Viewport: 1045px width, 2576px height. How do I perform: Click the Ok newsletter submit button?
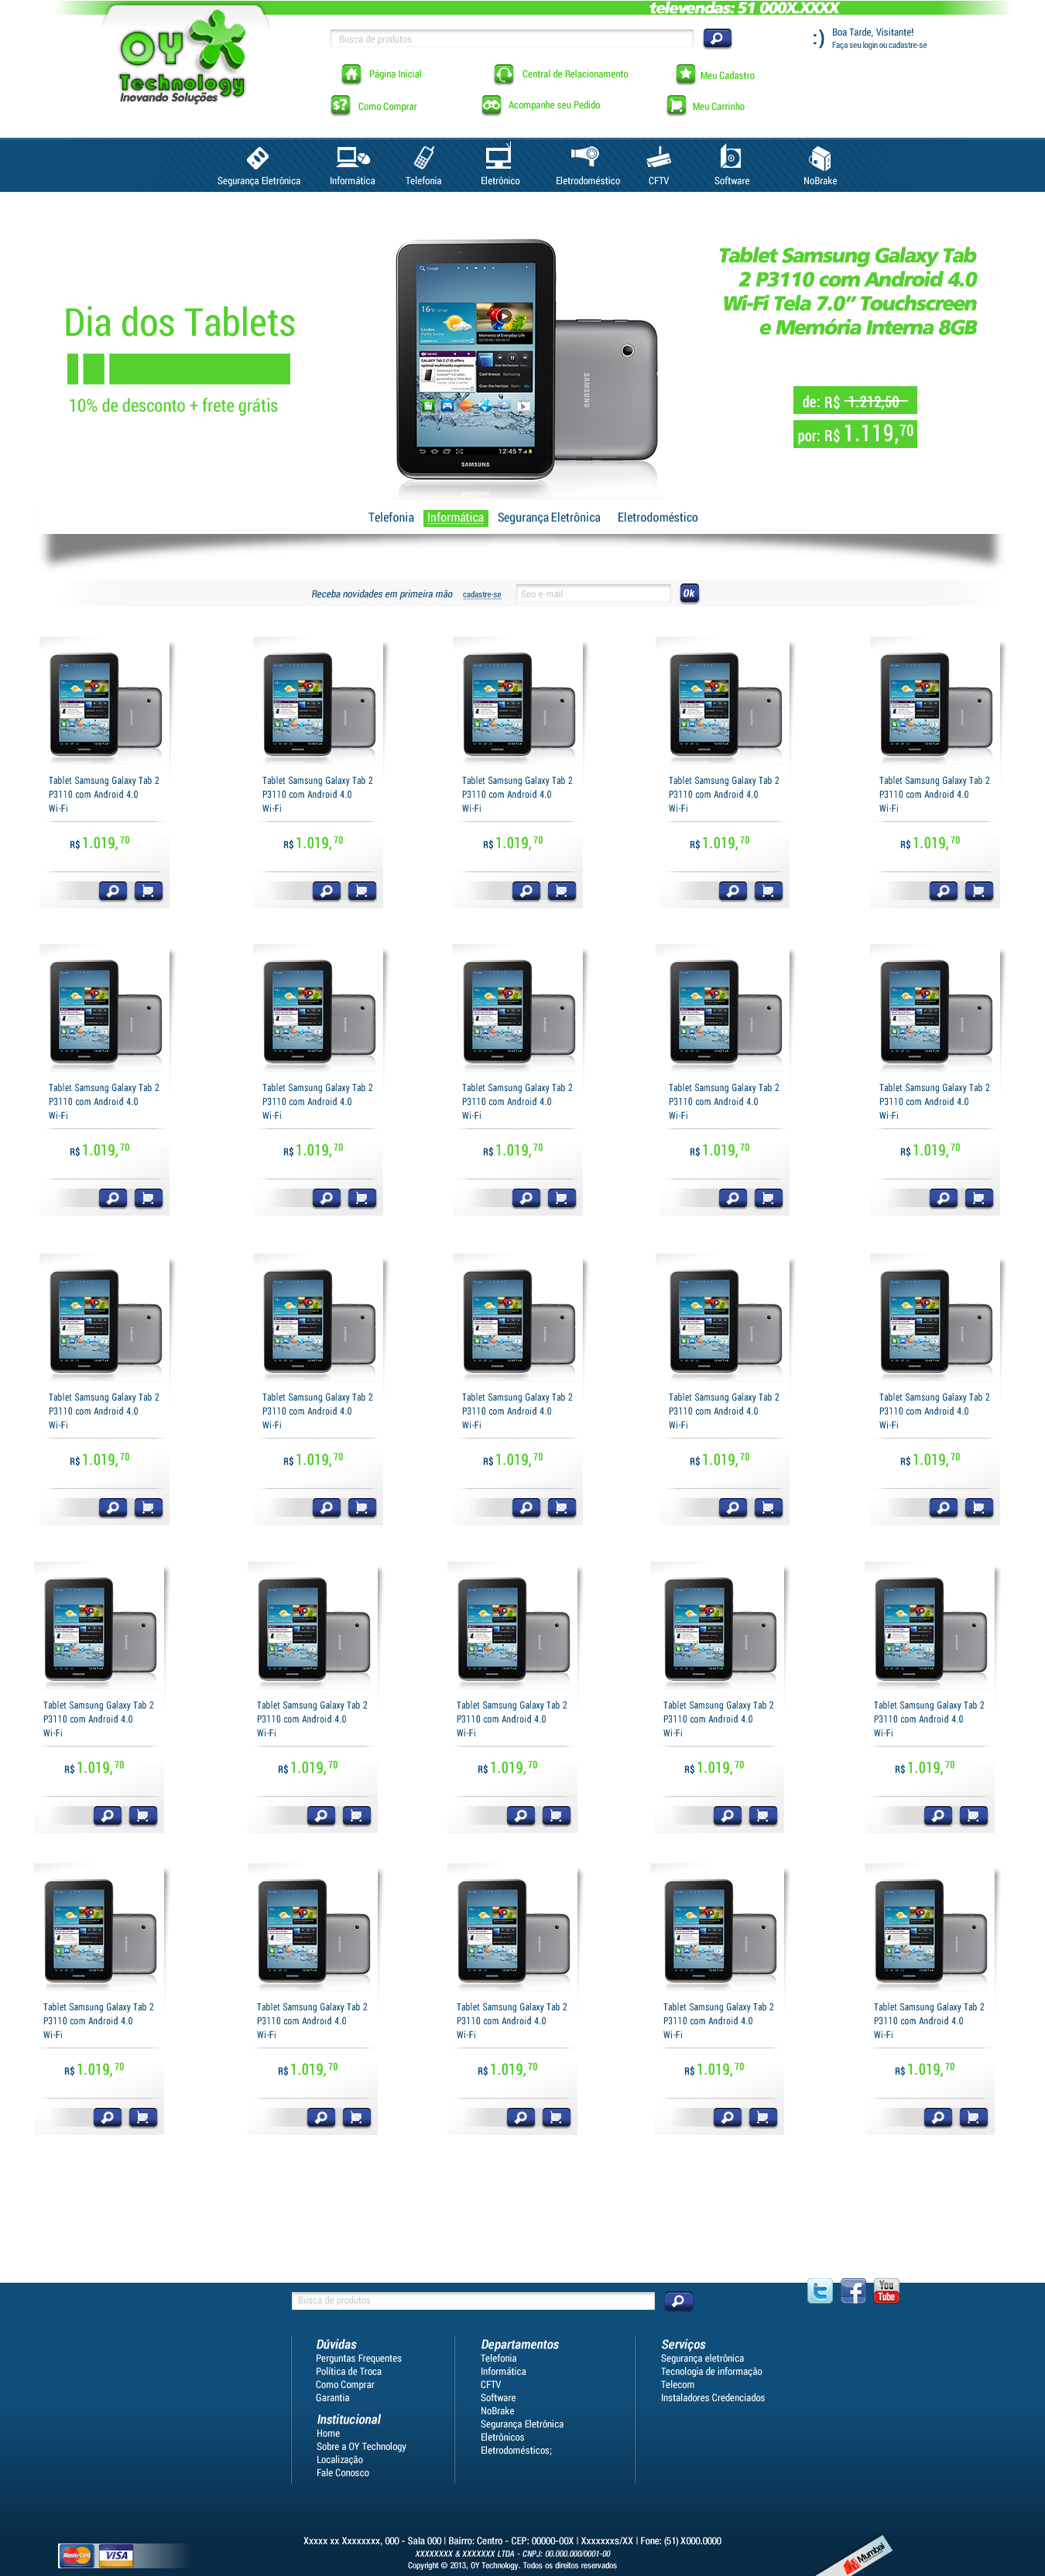point(689,593)
